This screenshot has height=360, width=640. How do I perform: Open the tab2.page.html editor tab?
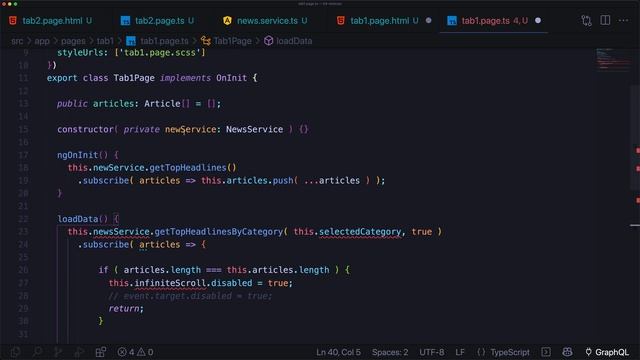[x=51, y=21]
